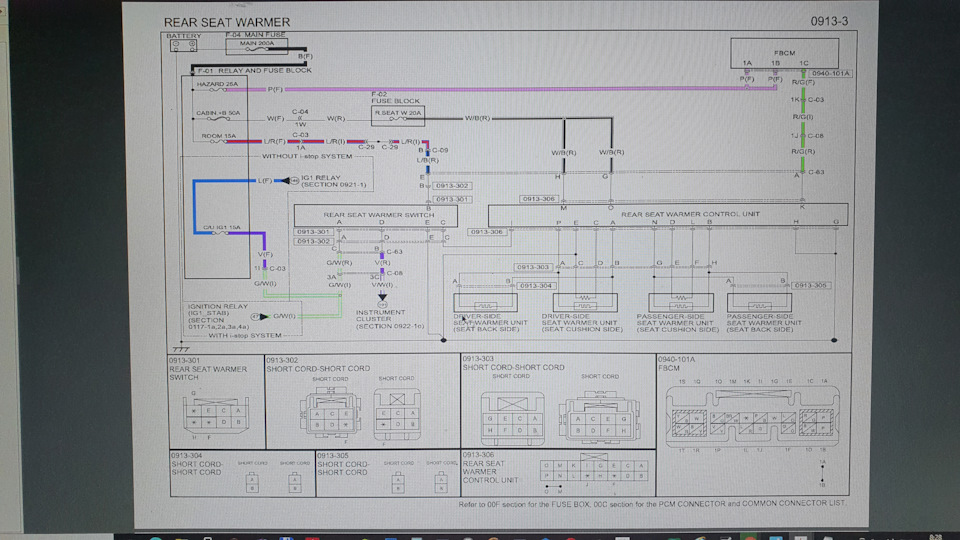Click the 'WITH i-stop SYSTEM' label
Screen dimensions: 960x540
coord(245,336)
